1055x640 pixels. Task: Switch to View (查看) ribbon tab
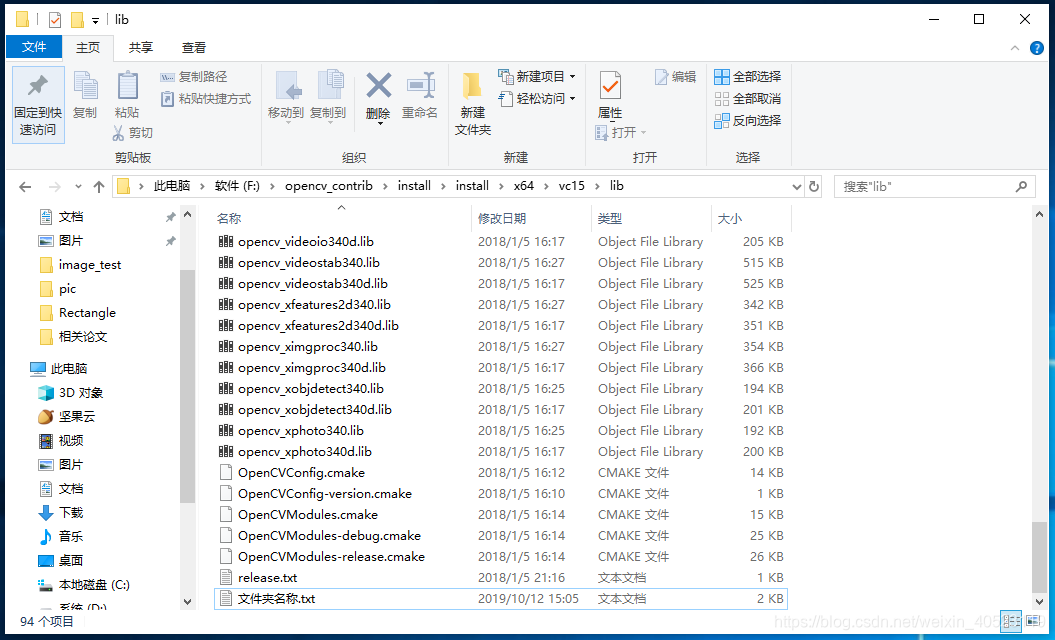coord(194,48)
